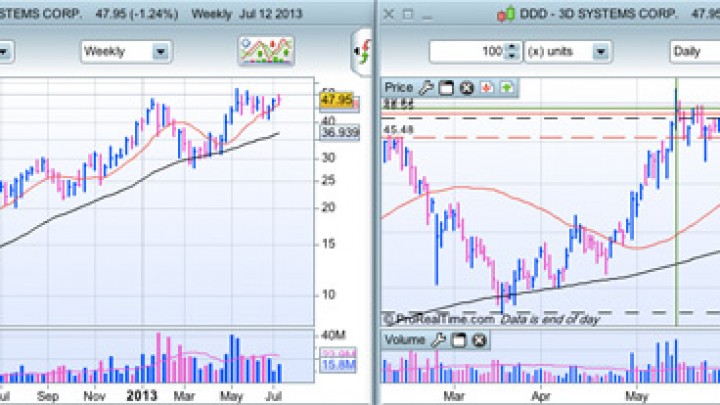Click 'DDD - 3D SYSTEMS CORP.' window title
Viewport: 720px width, 405px height.
pos(598,14)
